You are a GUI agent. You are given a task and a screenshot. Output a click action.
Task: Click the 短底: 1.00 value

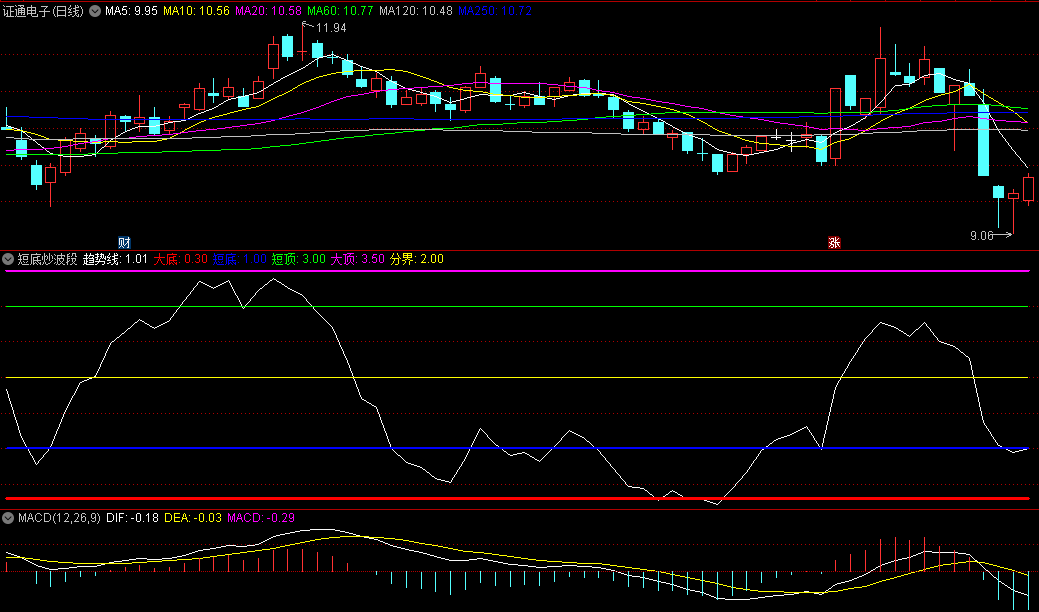coord(239,259)
